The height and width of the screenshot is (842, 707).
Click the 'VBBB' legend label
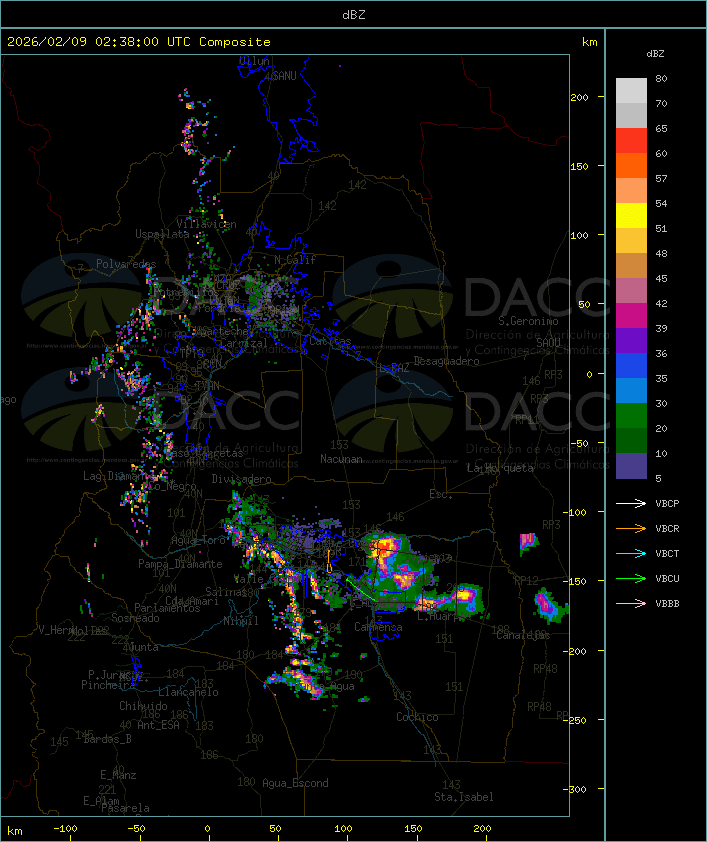(x=667, y=604)
